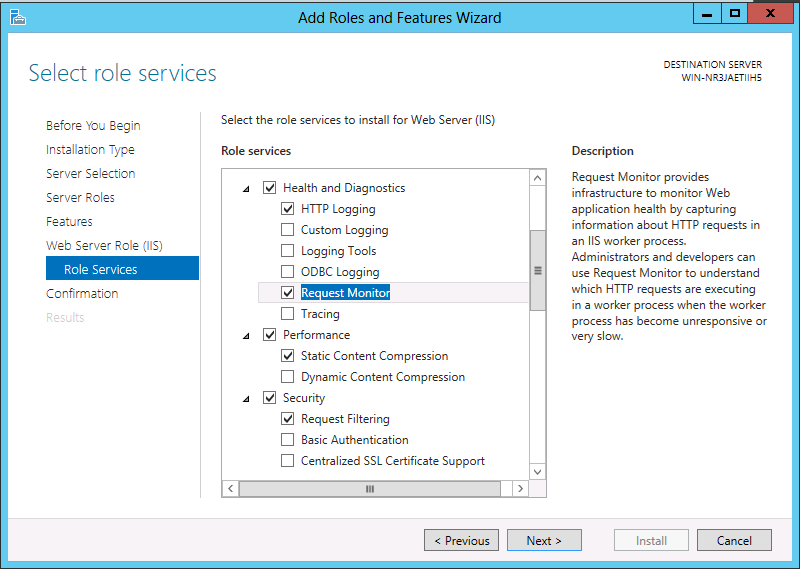Click the wizard icon in the title bar
Image resolution: width=800 pixels, height=569 pixels.
17,17
